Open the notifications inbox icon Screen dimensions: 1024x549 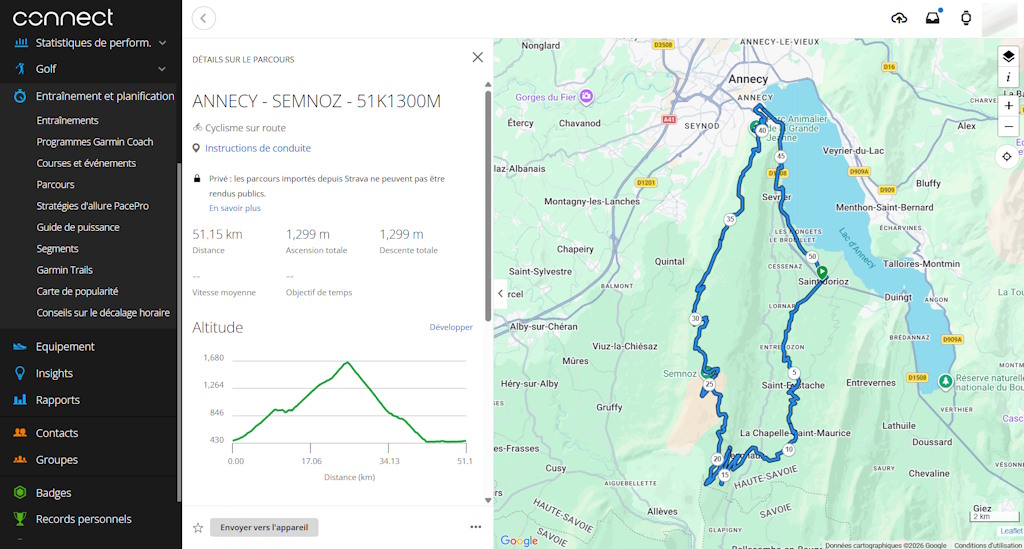coord(932,18)
